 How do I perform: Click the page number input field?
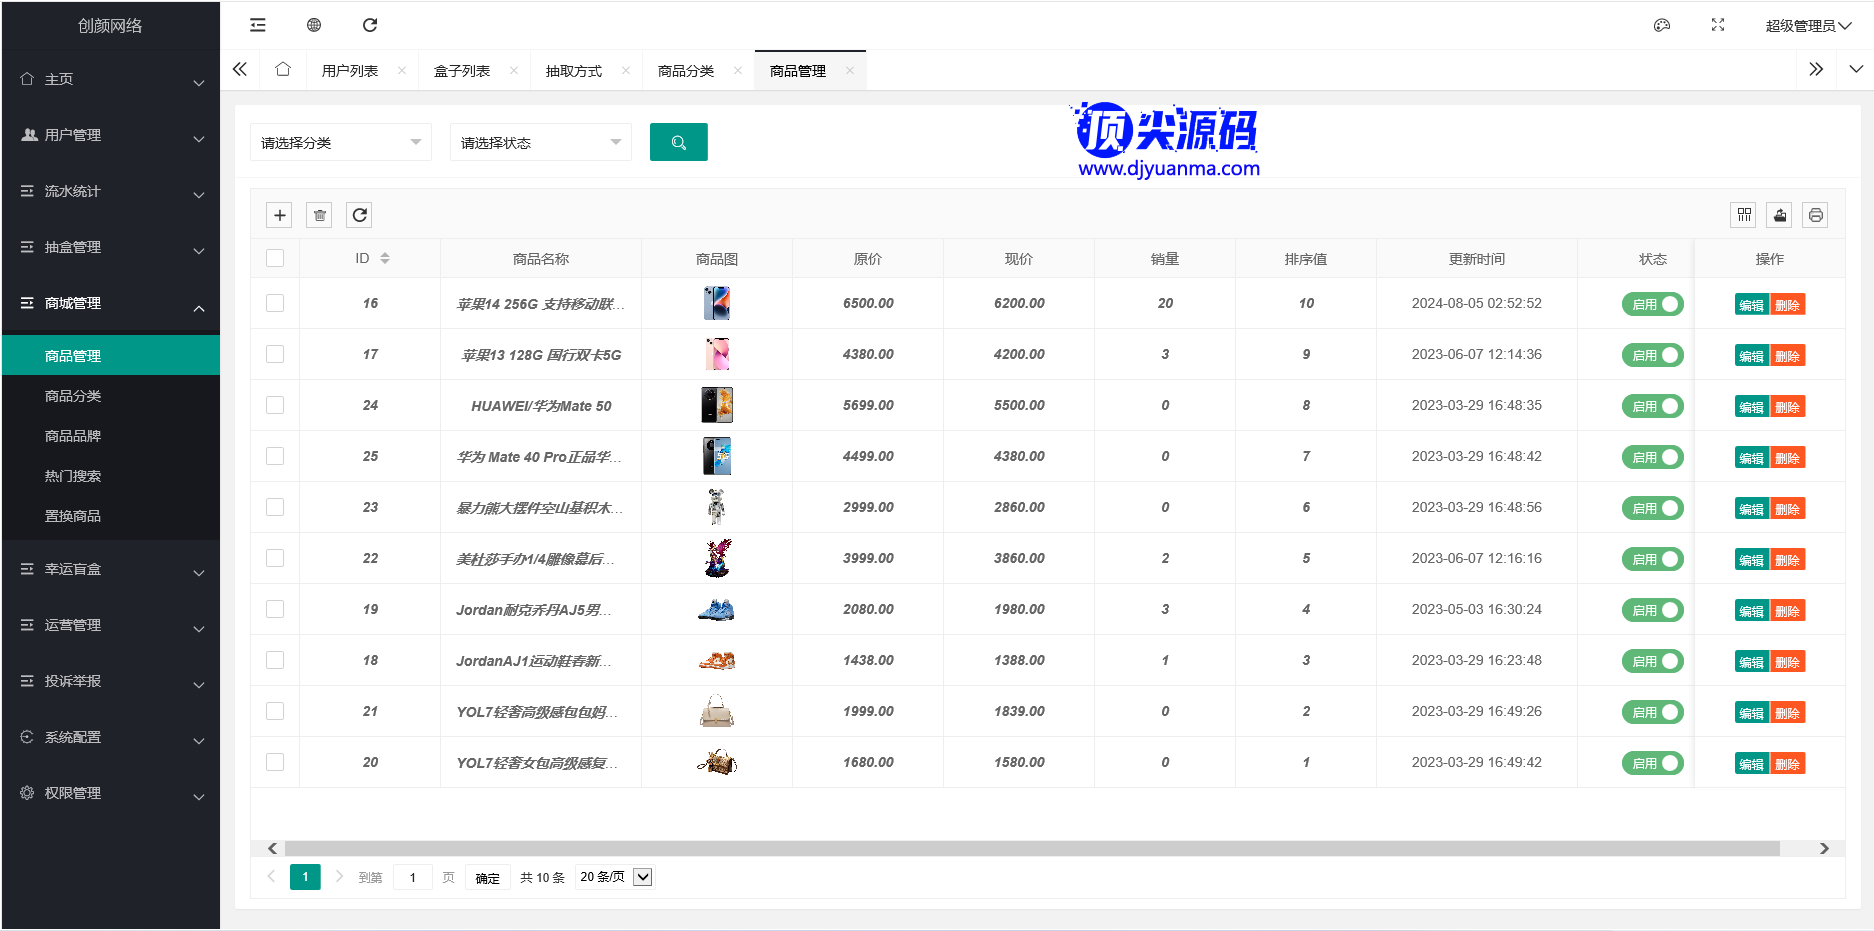[x=412, y=877]
